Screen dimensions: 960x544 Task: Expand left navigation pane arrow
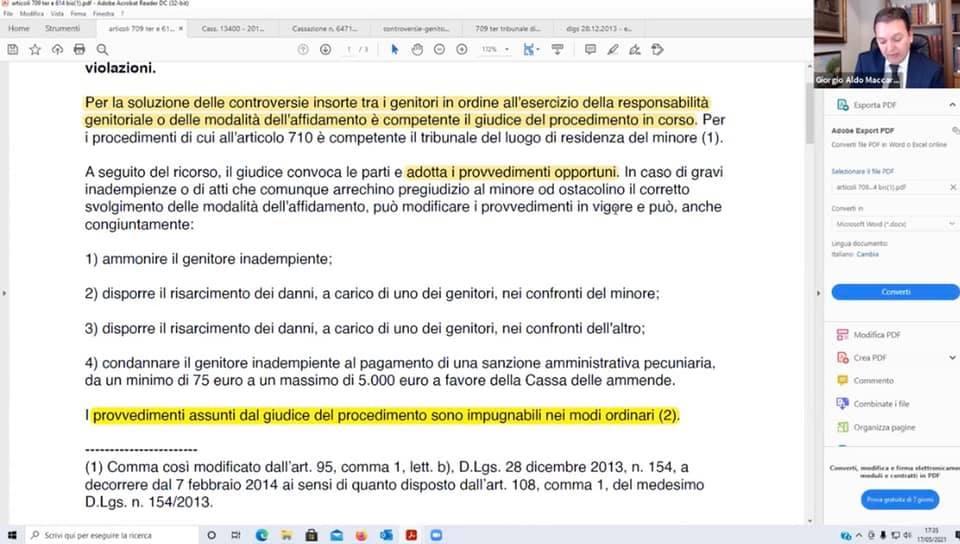(x=4, y=293)
